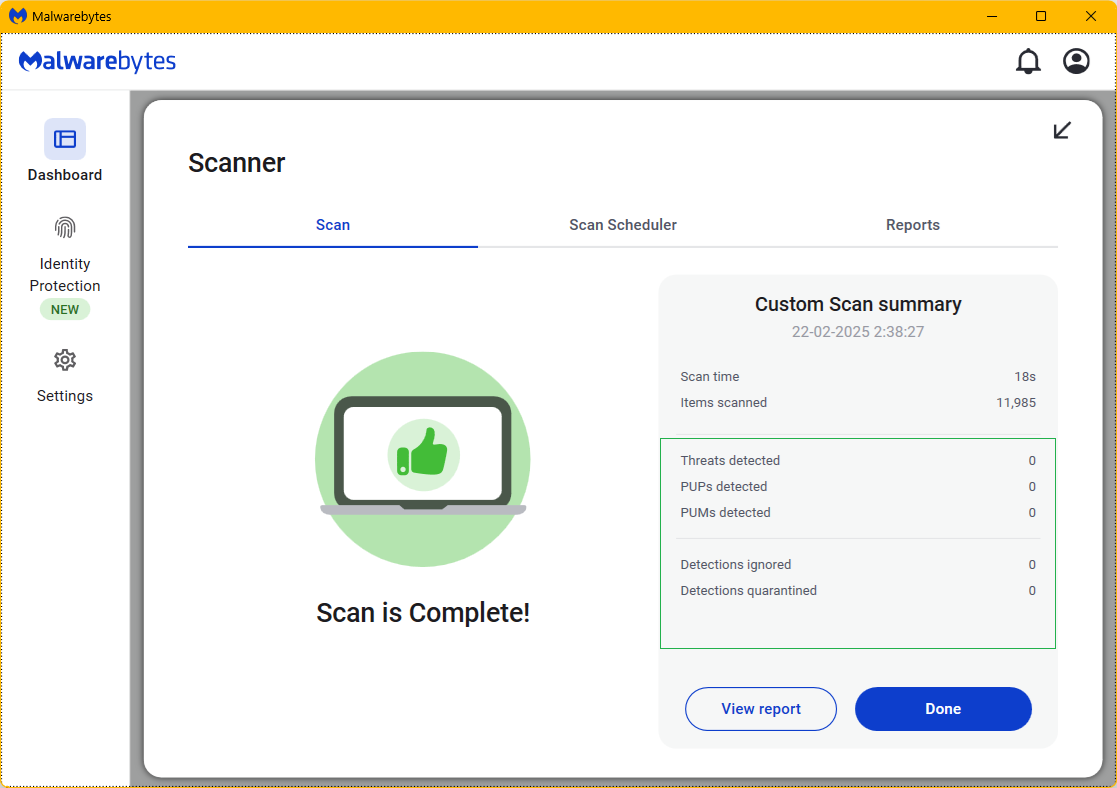Click the NEW badge under Identity Protection

[x=65, y=310]
